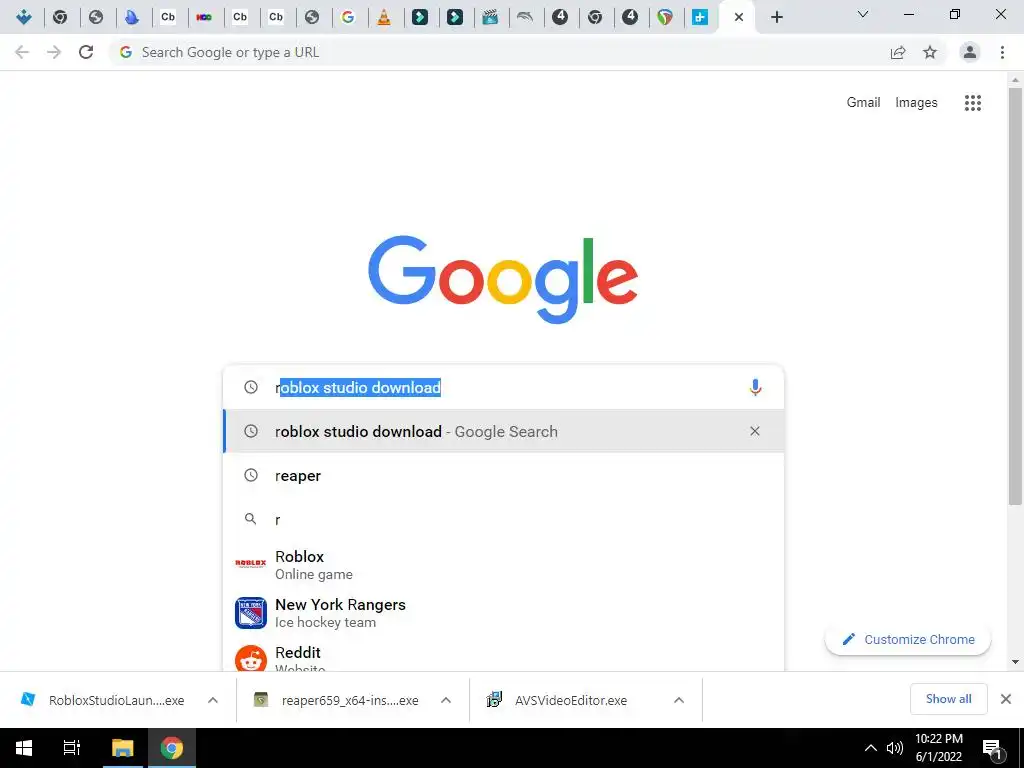Click Show all downloads
The width and height of the screenshot is (1024, 768).
(x=949, y=699)
